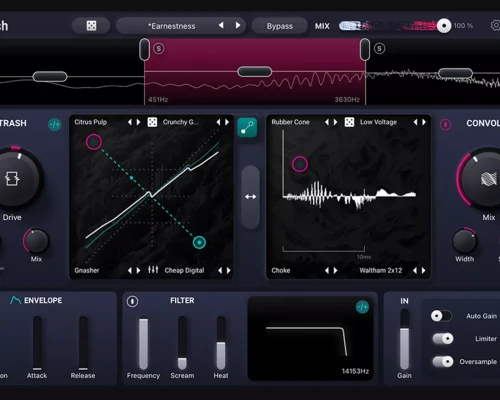Screen dimensions: 500x400
Task: Click the middle band gain handle
Action: click(255, 71)
